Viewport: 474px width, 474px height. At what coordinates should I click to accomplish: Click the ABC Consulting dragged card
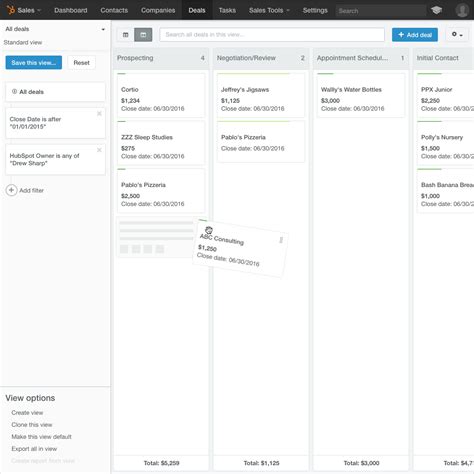pos(240,248)
